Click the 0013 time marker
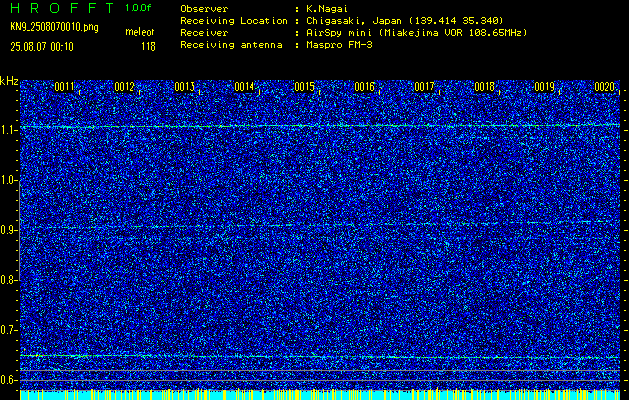Image resolution: width=629 pixels, height=400 pixels. (185, 87)
